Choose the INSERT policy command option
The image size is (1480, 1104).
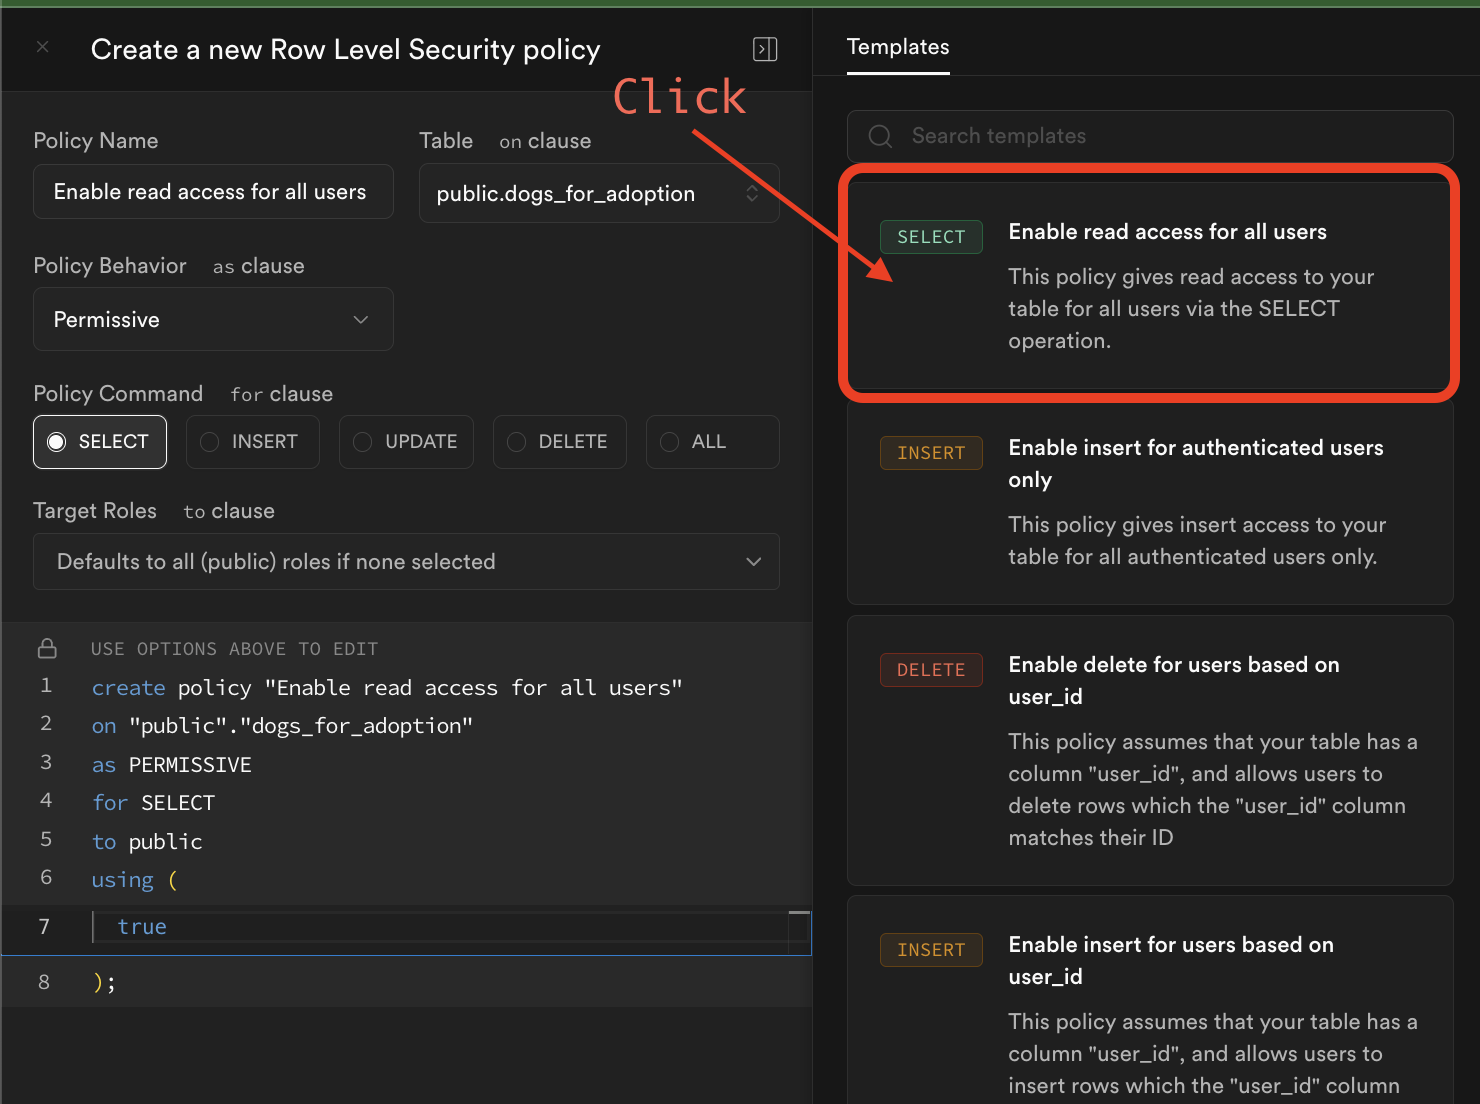[x=253, y=442]
